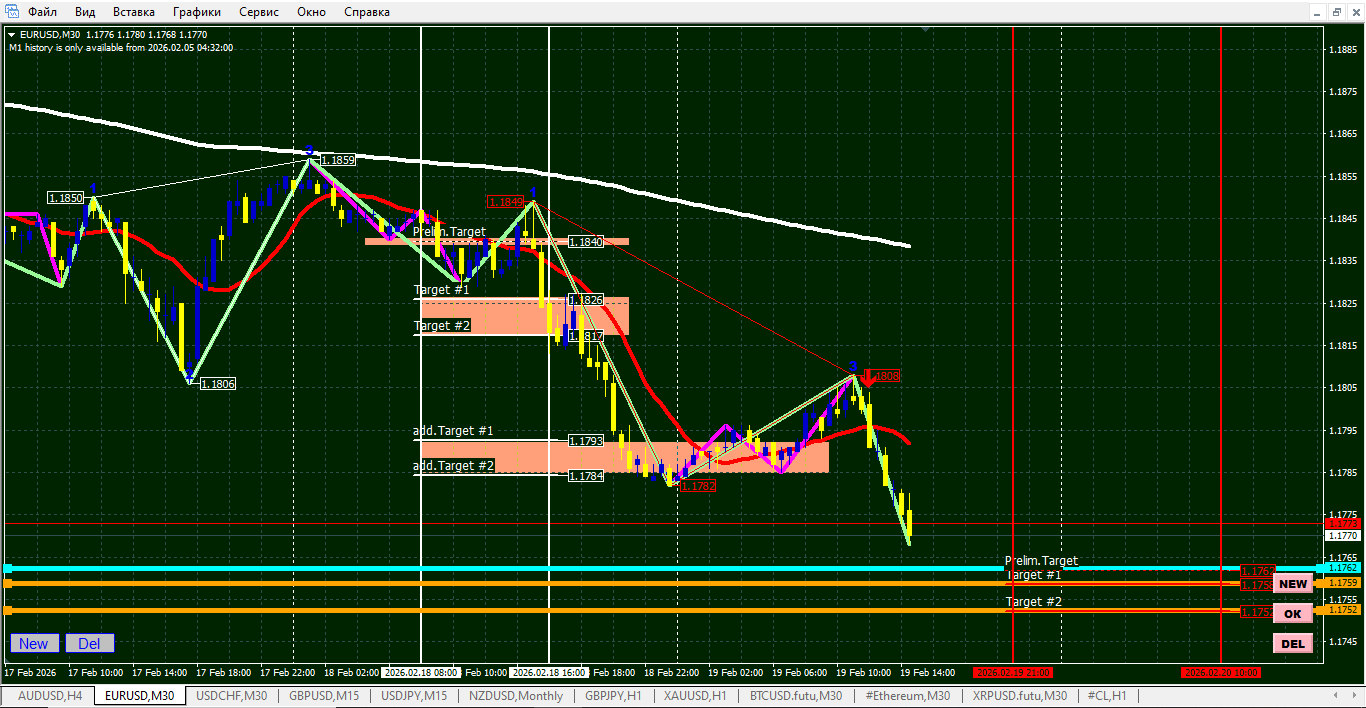Click the current price 1.1770 axis tag
Image resolution: width=1366 pixels, height=708 pixels.
coord(1342,536)
